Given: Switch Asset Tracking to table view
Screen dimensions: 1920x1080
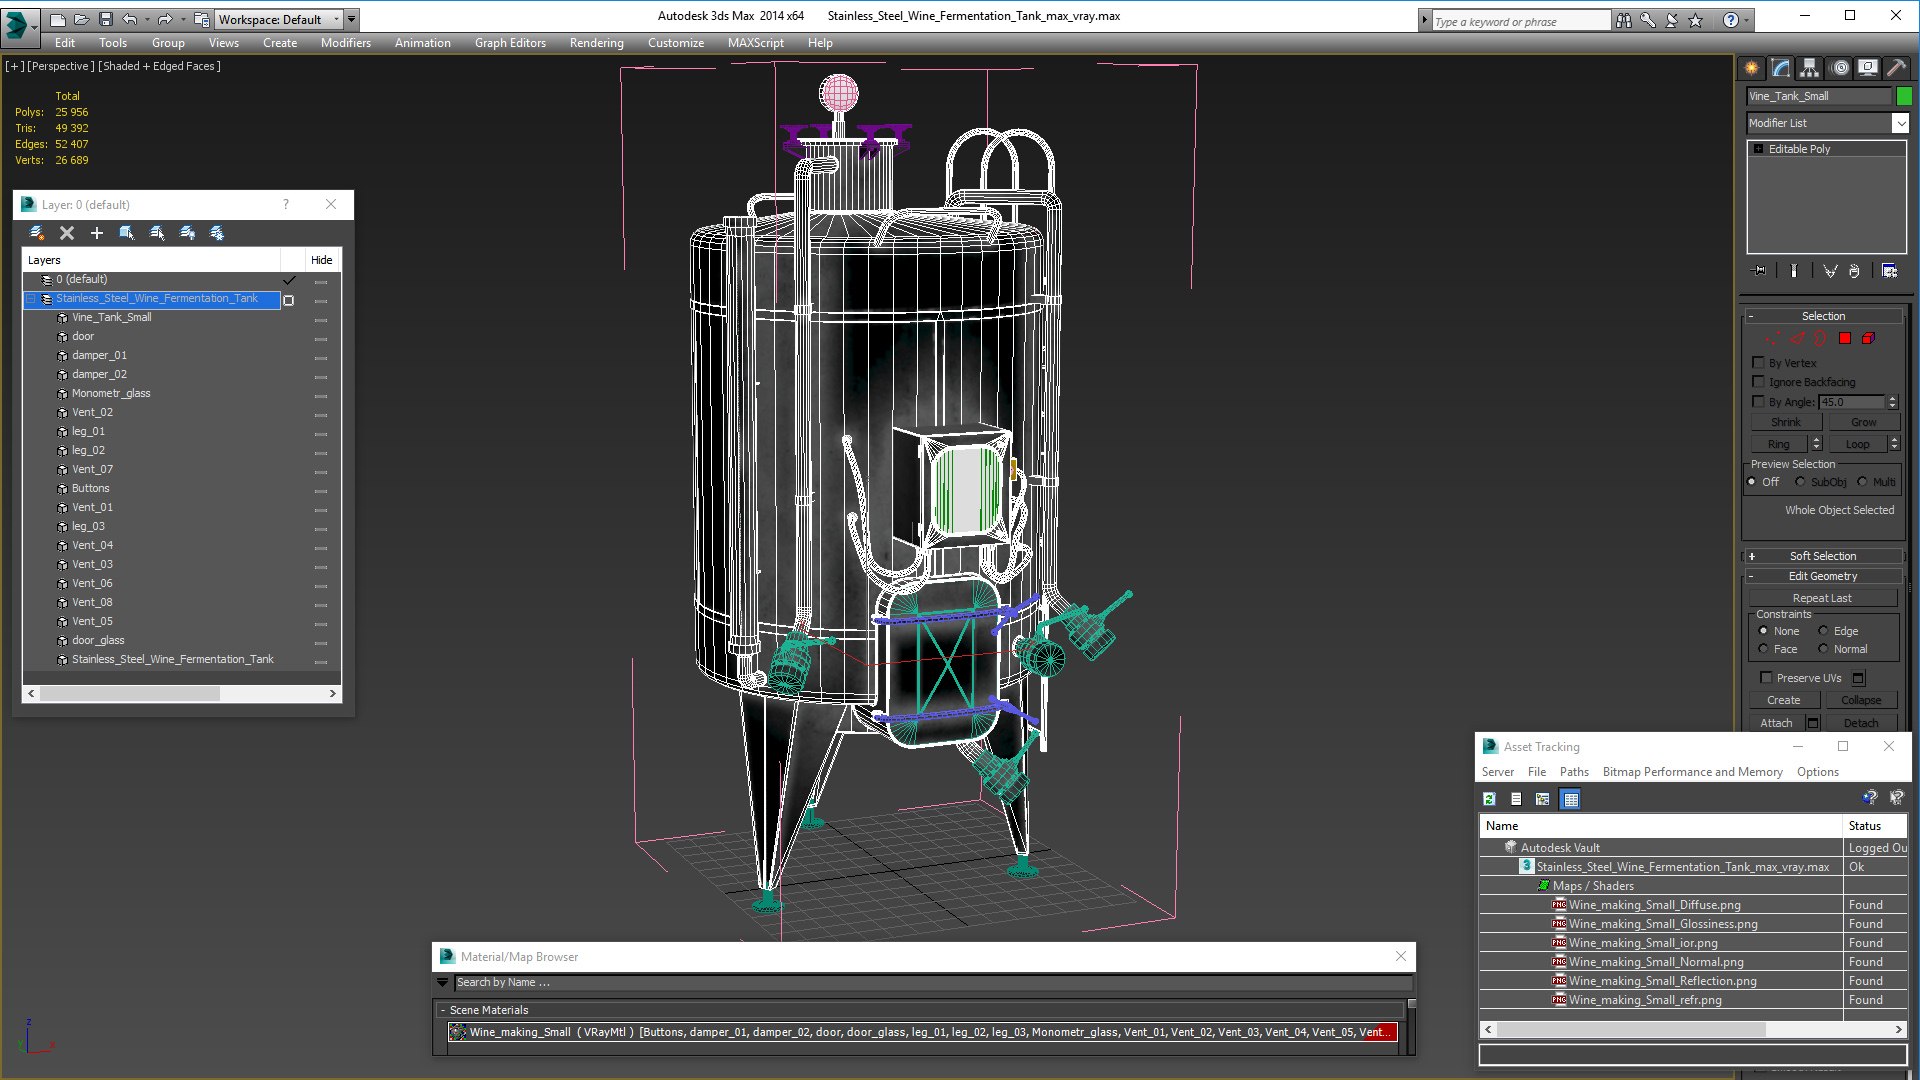Looking at the screenshot, I should [x=1570, y=799].
